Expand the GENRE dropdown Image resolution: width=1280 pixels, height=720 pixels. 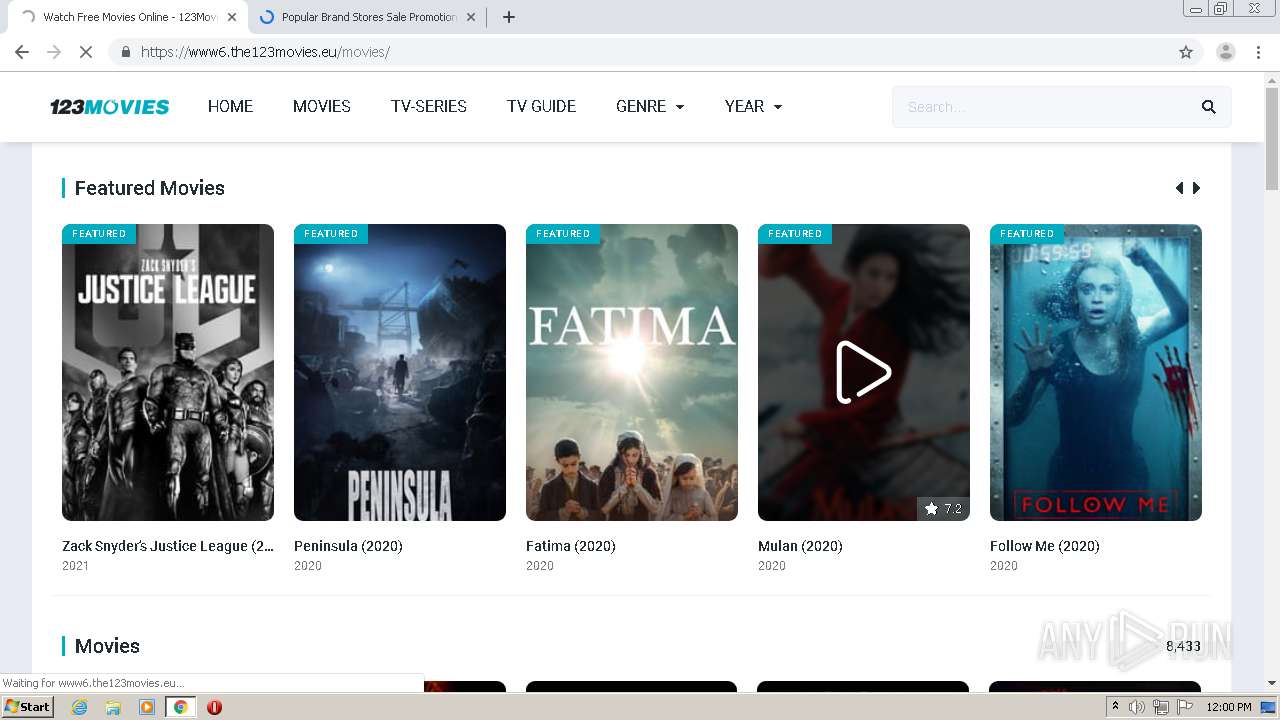coord(650,106)
